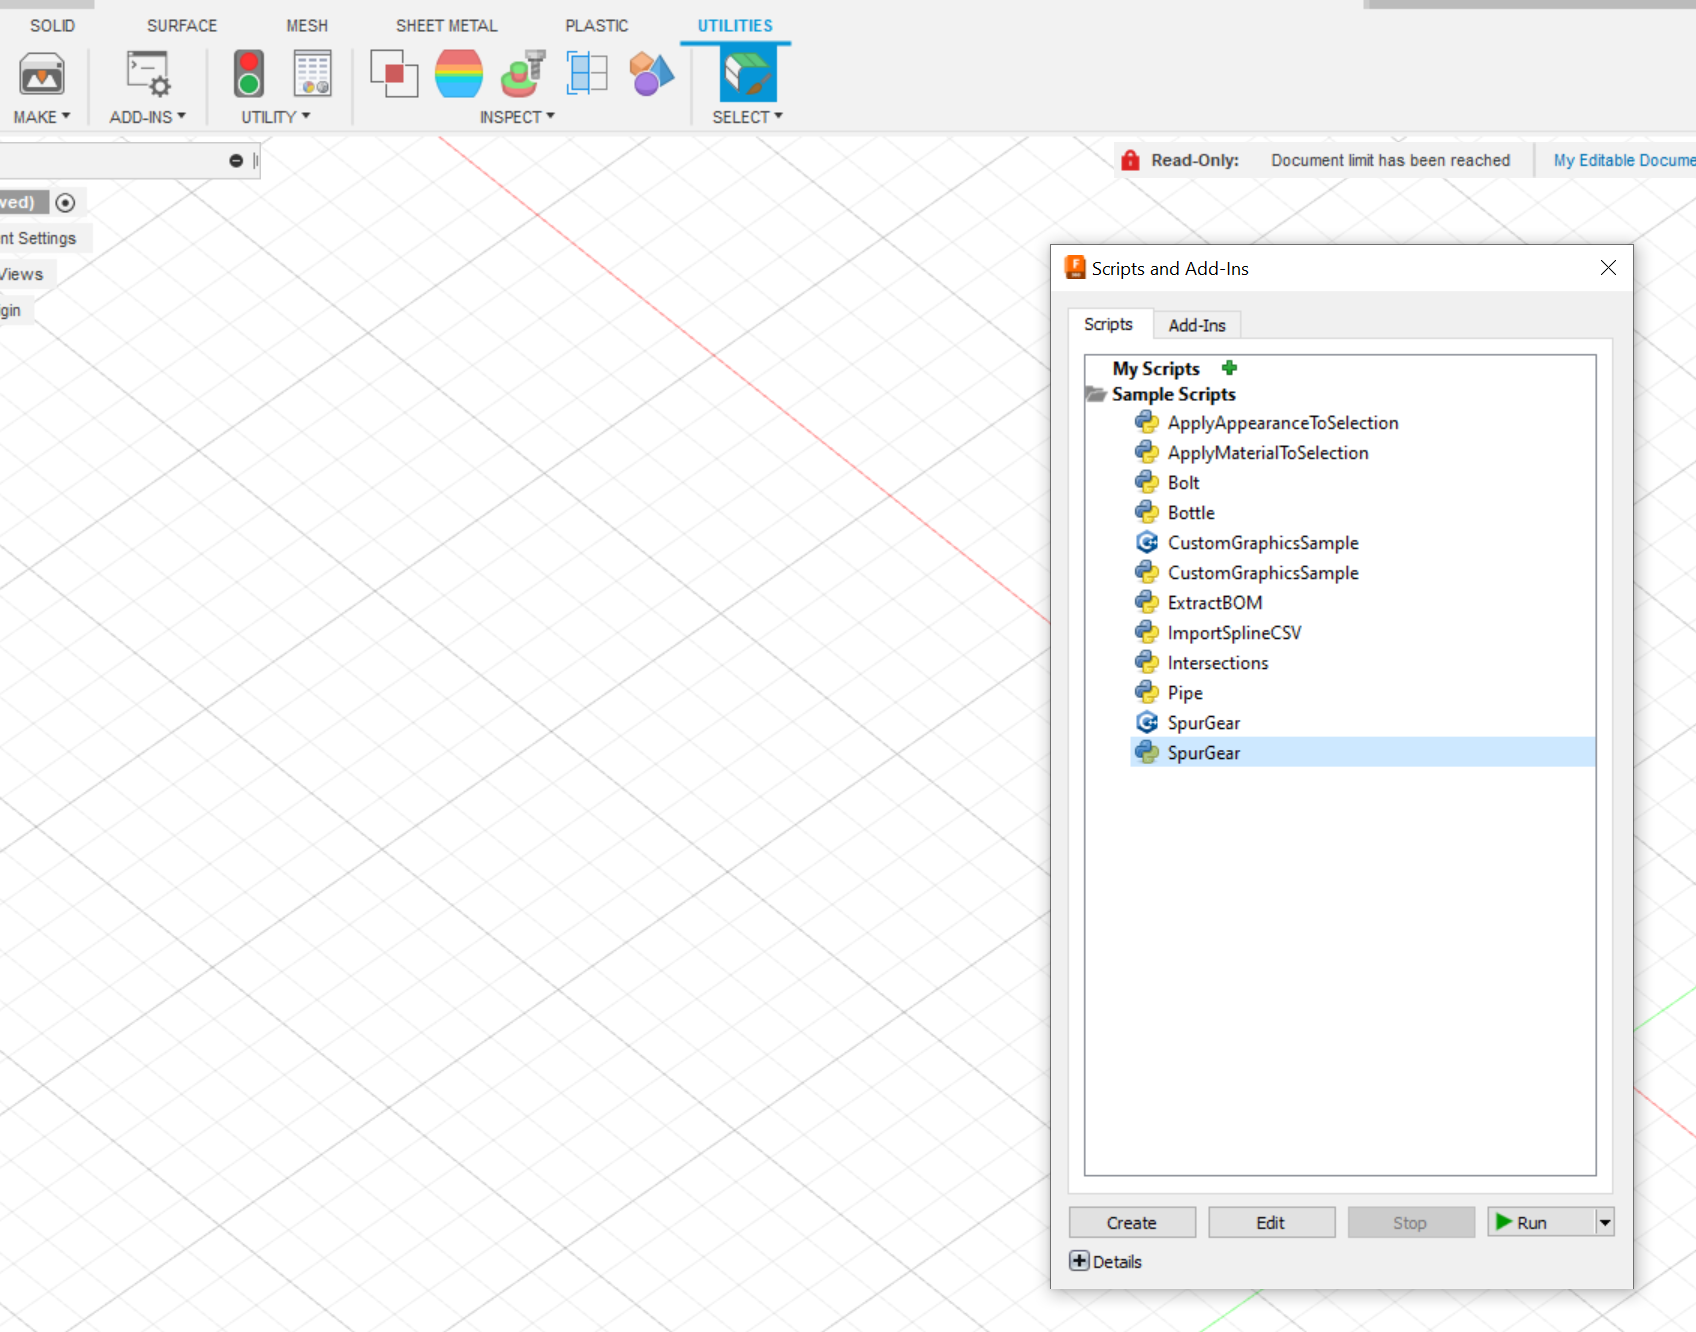
Task: Select the My Scripts heading
Action: [1156, 368]
